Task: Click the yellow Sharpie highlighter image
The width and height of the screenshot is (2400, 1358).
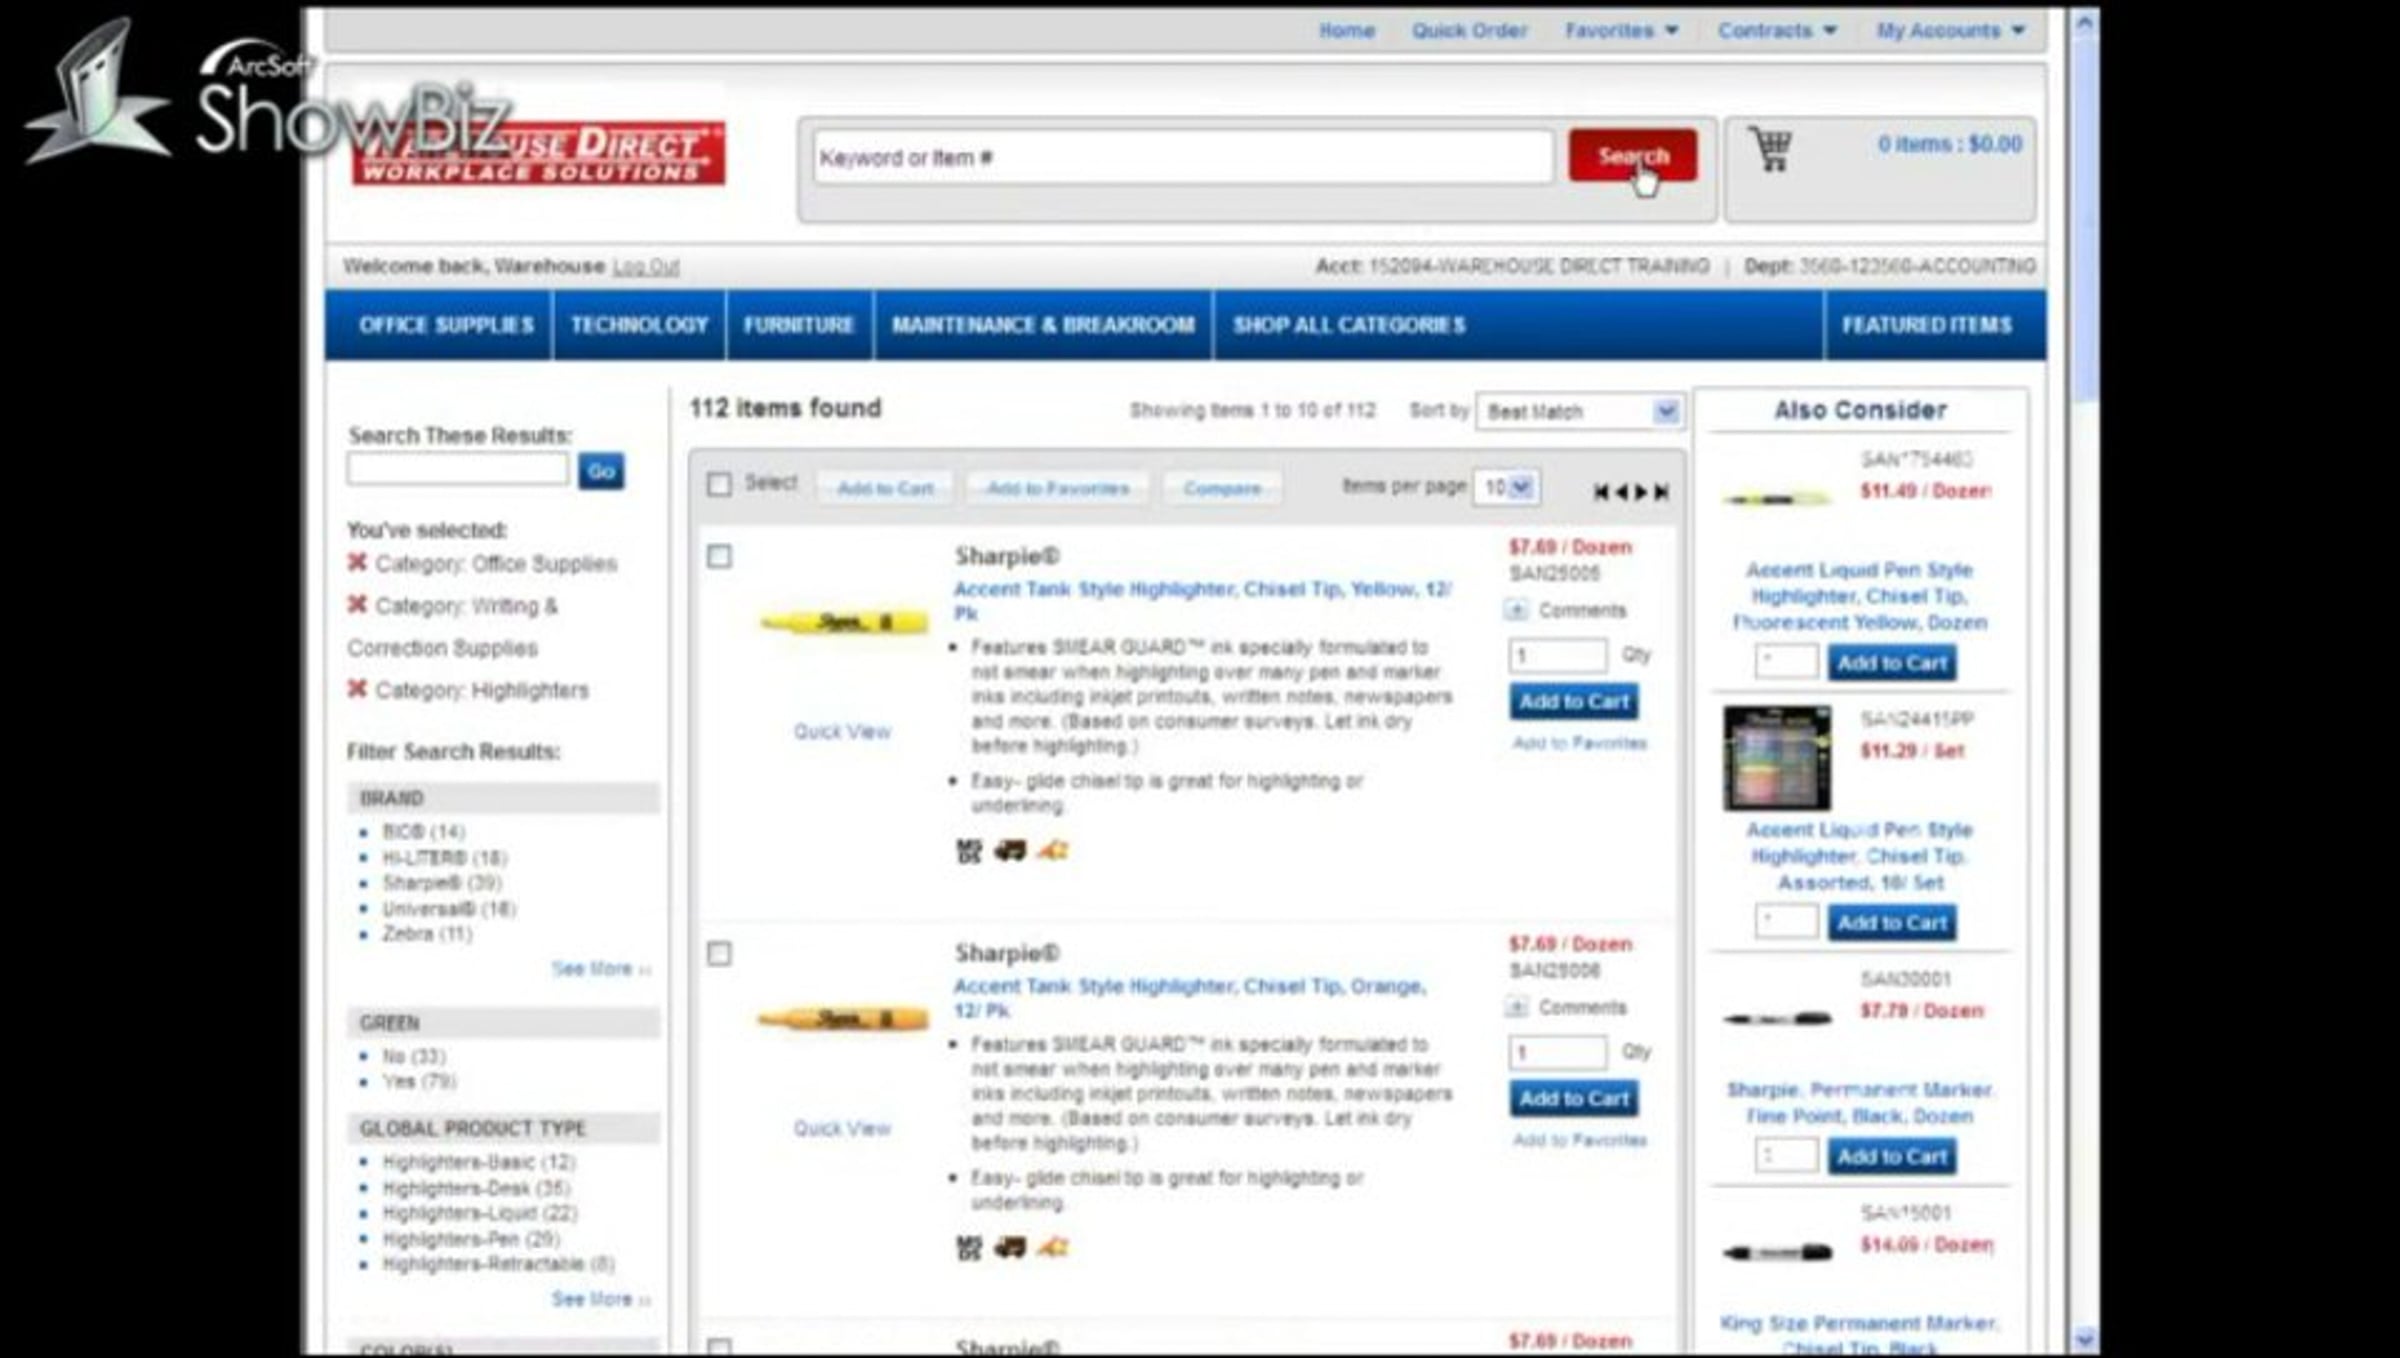Action: pos(842,622)
